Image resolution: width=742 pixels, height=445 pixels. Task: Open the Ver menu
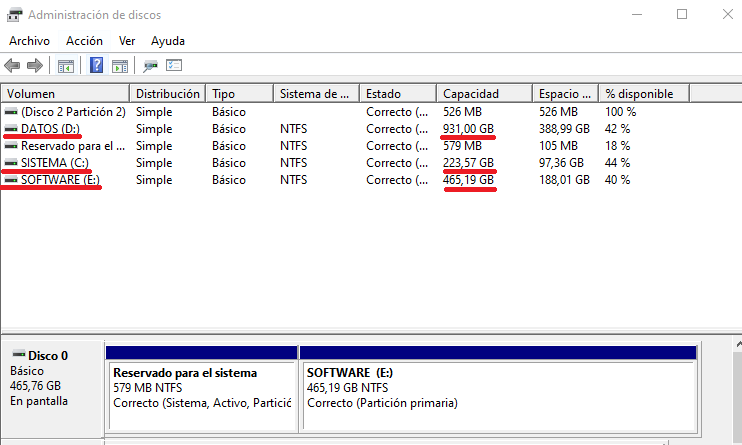[127, 41]
